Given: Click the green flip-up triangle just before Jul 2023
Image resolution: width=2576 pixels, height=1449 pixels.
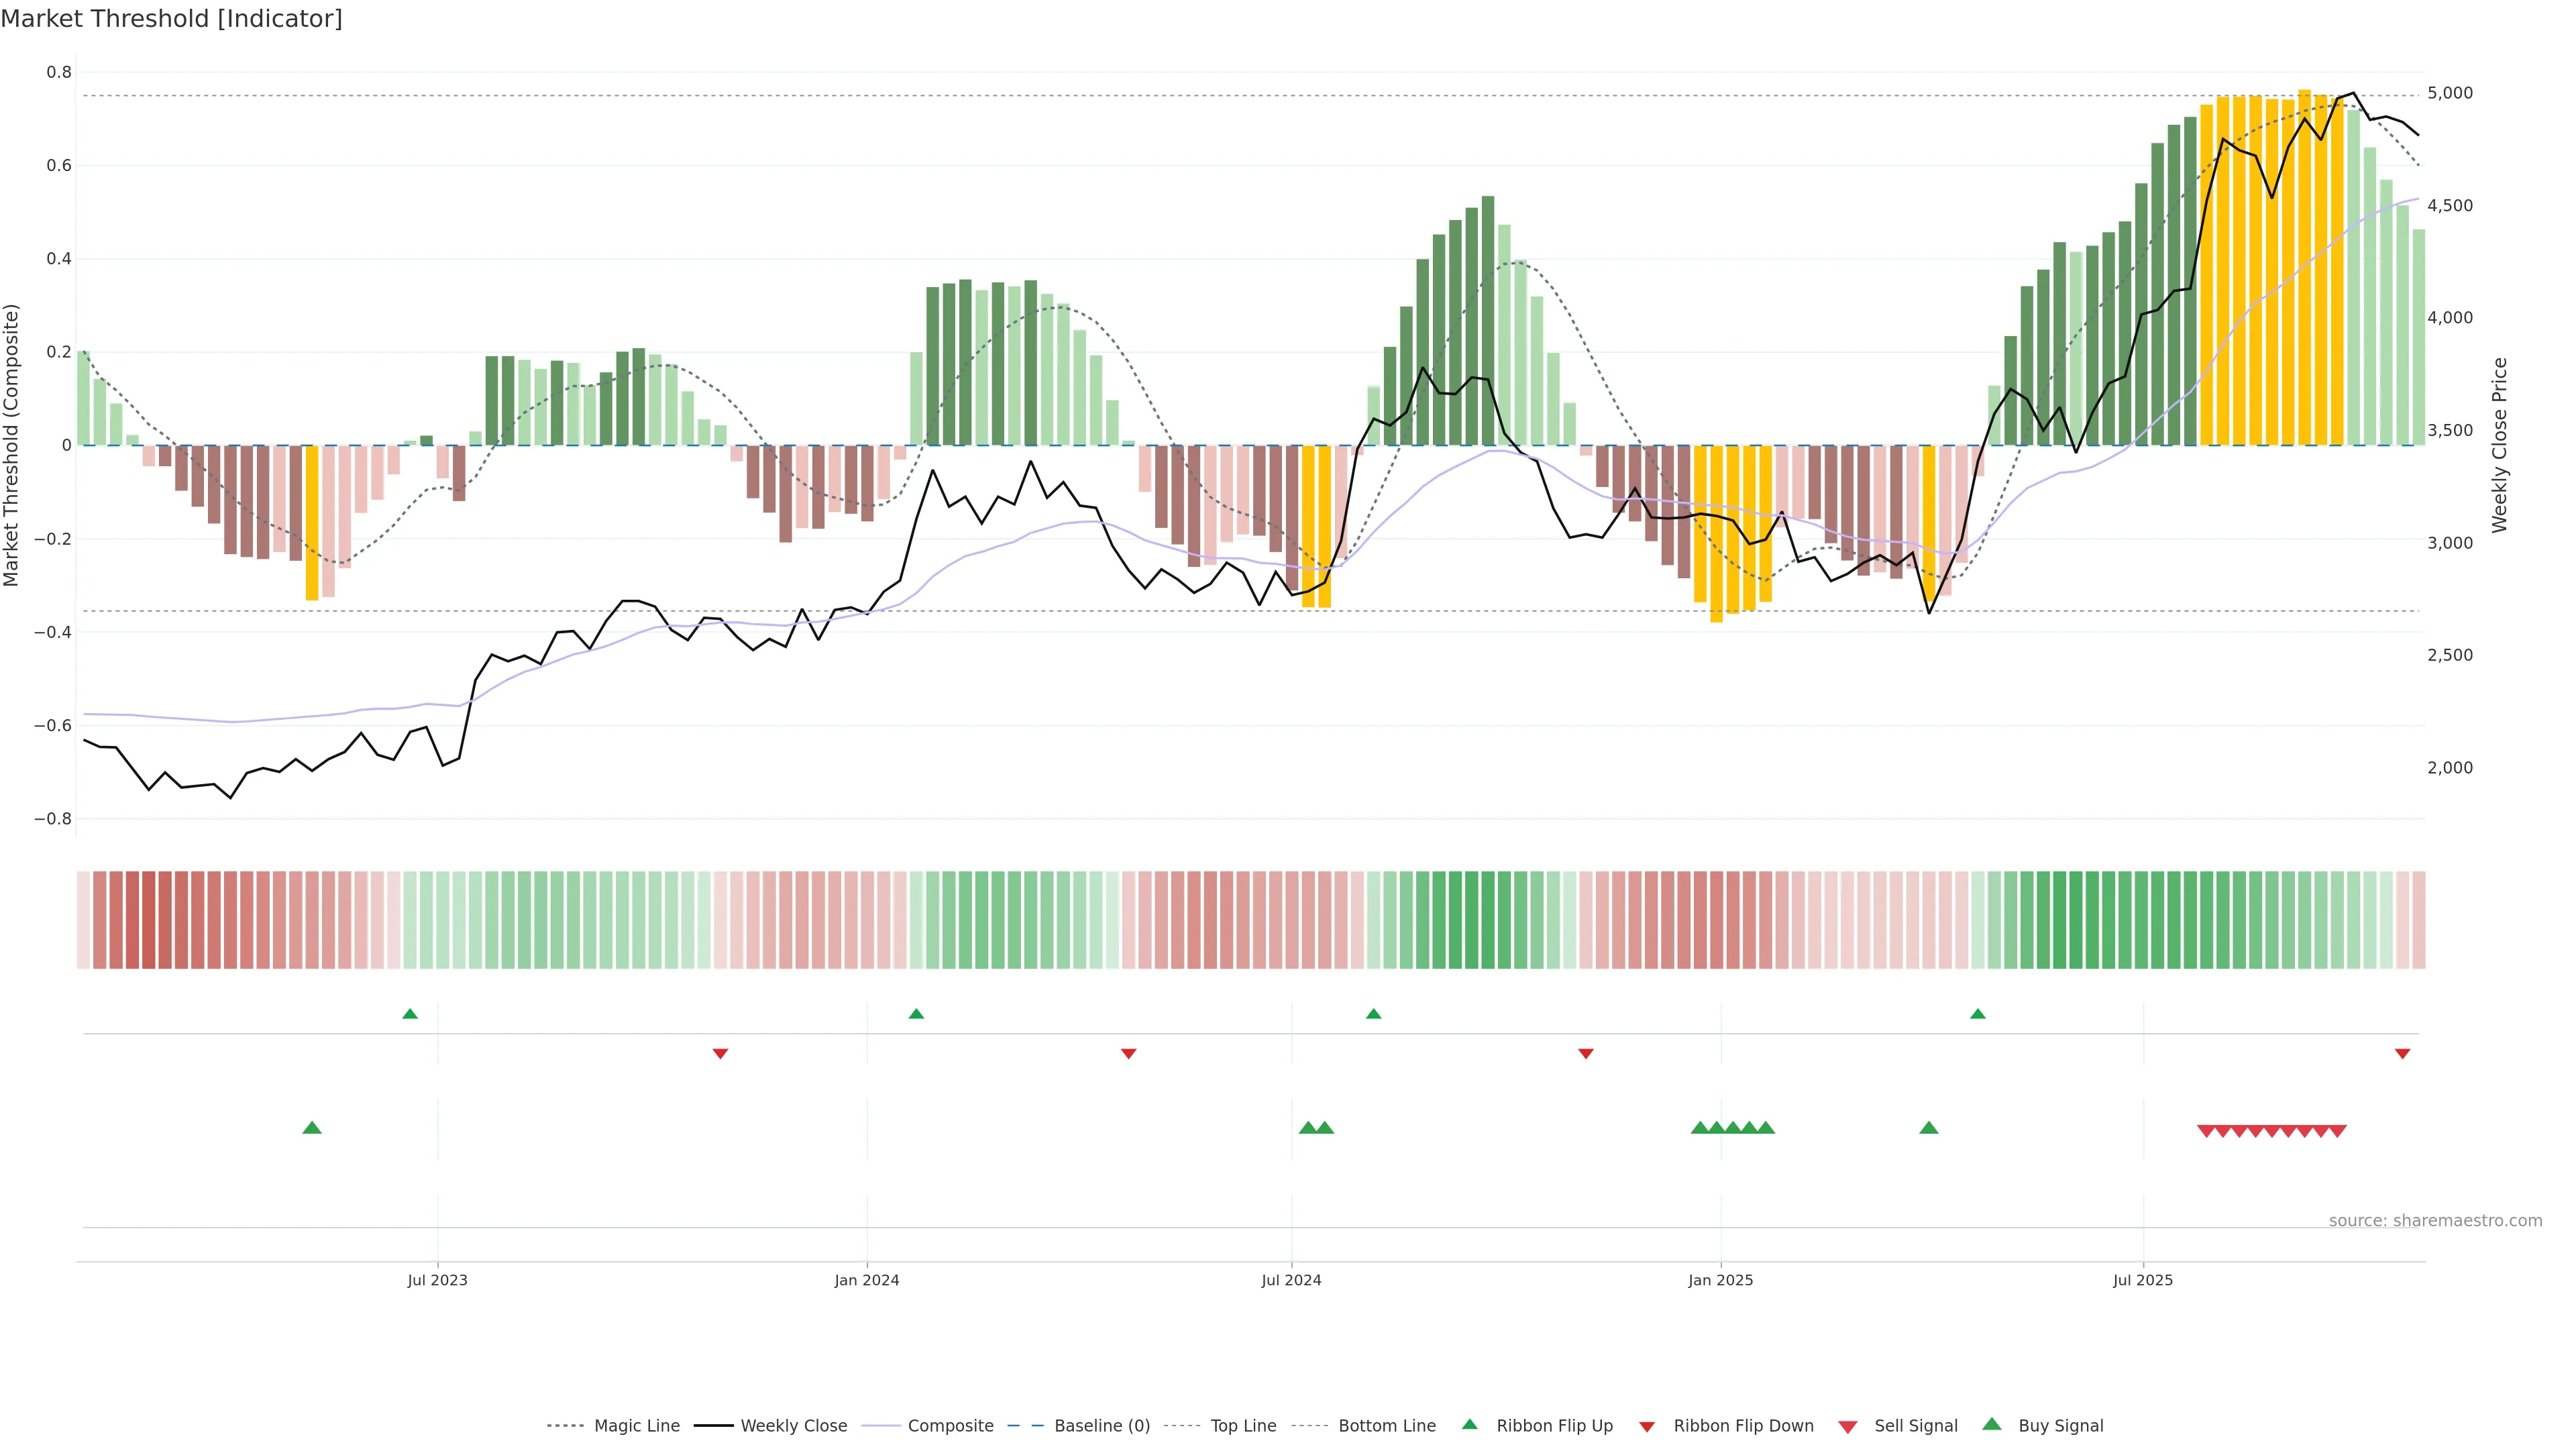Looking at the screenshot, I should pyautogui.click(x=410, y=1014).
